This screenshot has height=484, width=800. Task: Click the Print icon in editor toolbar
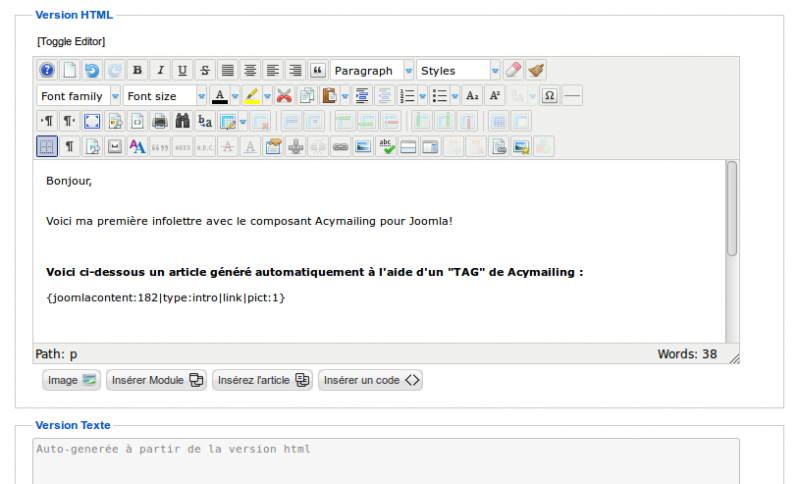click(x=160, y=121)
